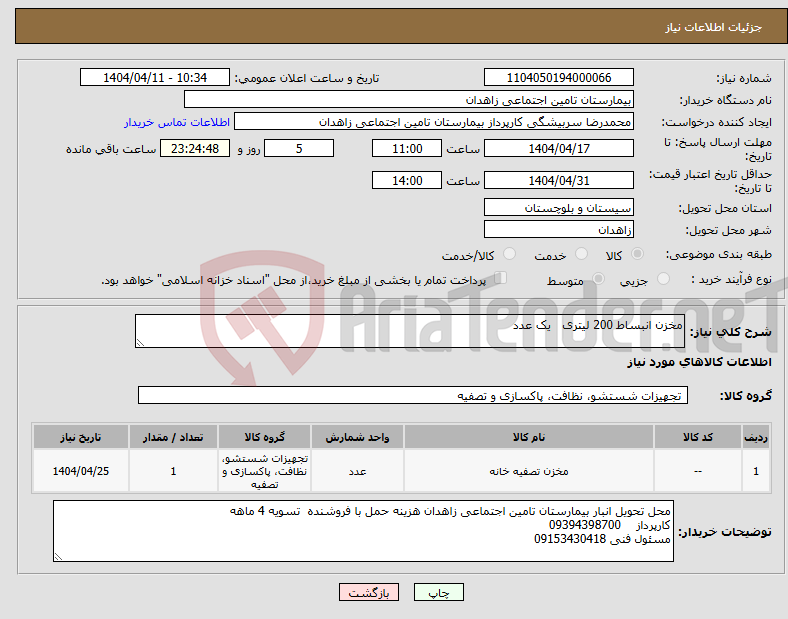The image size is (788, 619).
Task: Click the unit cell عدد in table
Action: 357,471
